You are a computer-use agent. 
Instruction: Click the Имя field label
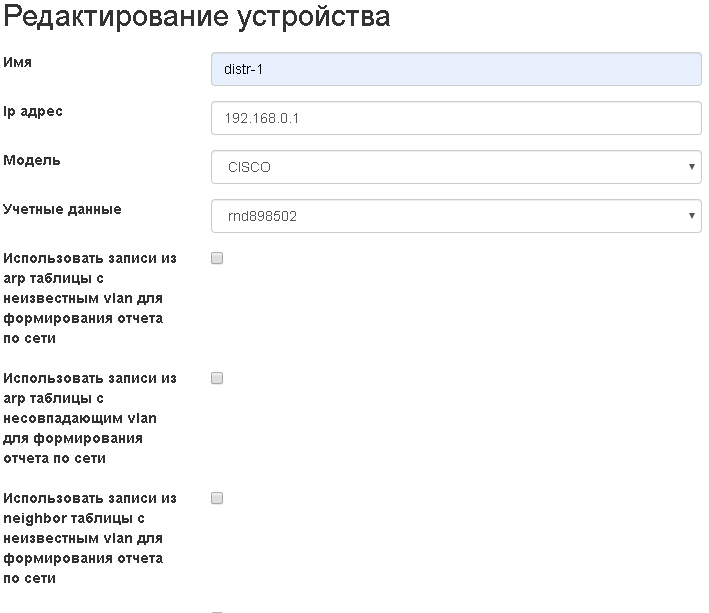pos(18,62)
